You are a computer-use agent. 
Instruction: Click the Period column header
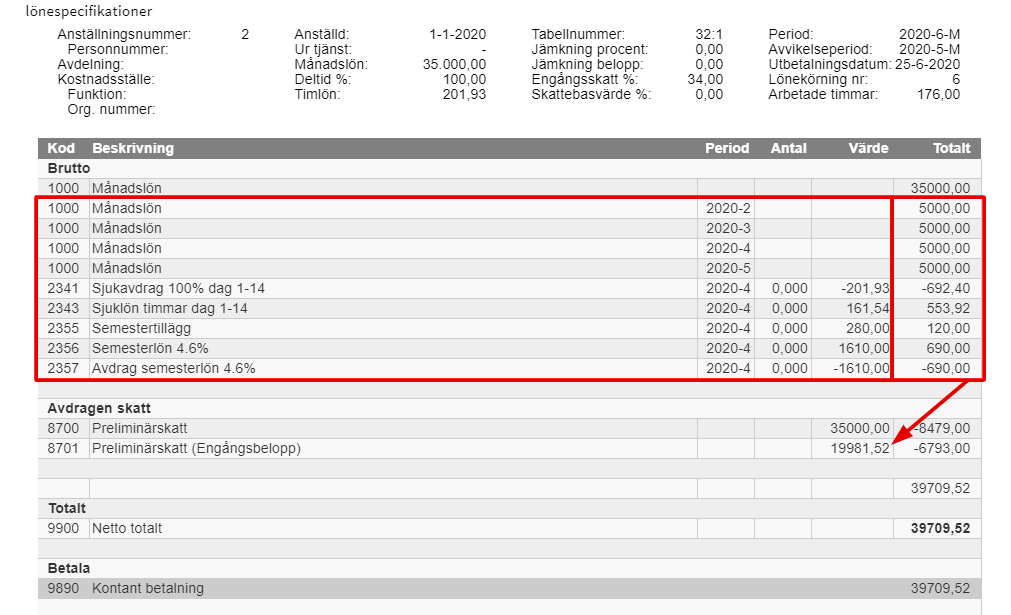click(727, 148)
